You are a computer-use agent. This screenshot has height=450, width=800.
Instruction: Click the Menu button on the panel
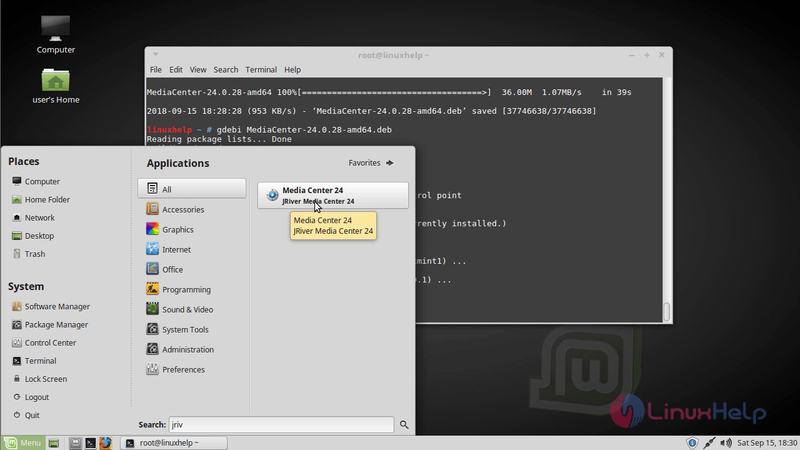tap(23, 442)
